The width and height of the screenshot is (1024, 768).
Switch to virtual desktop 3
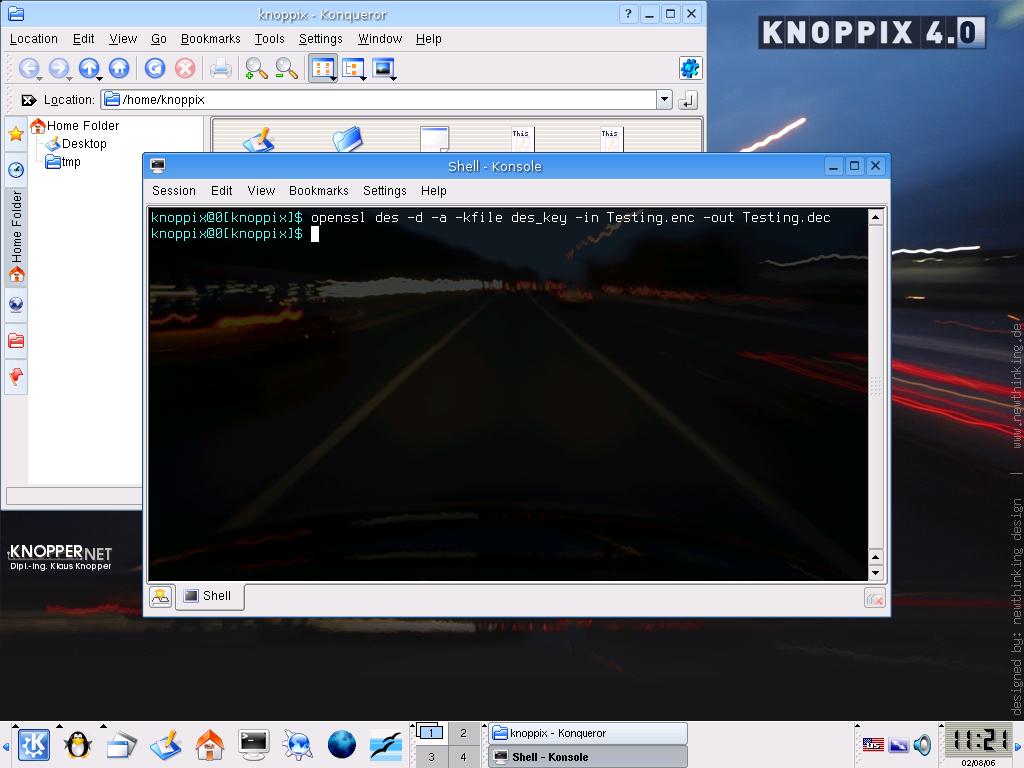(x=431, y=757)
